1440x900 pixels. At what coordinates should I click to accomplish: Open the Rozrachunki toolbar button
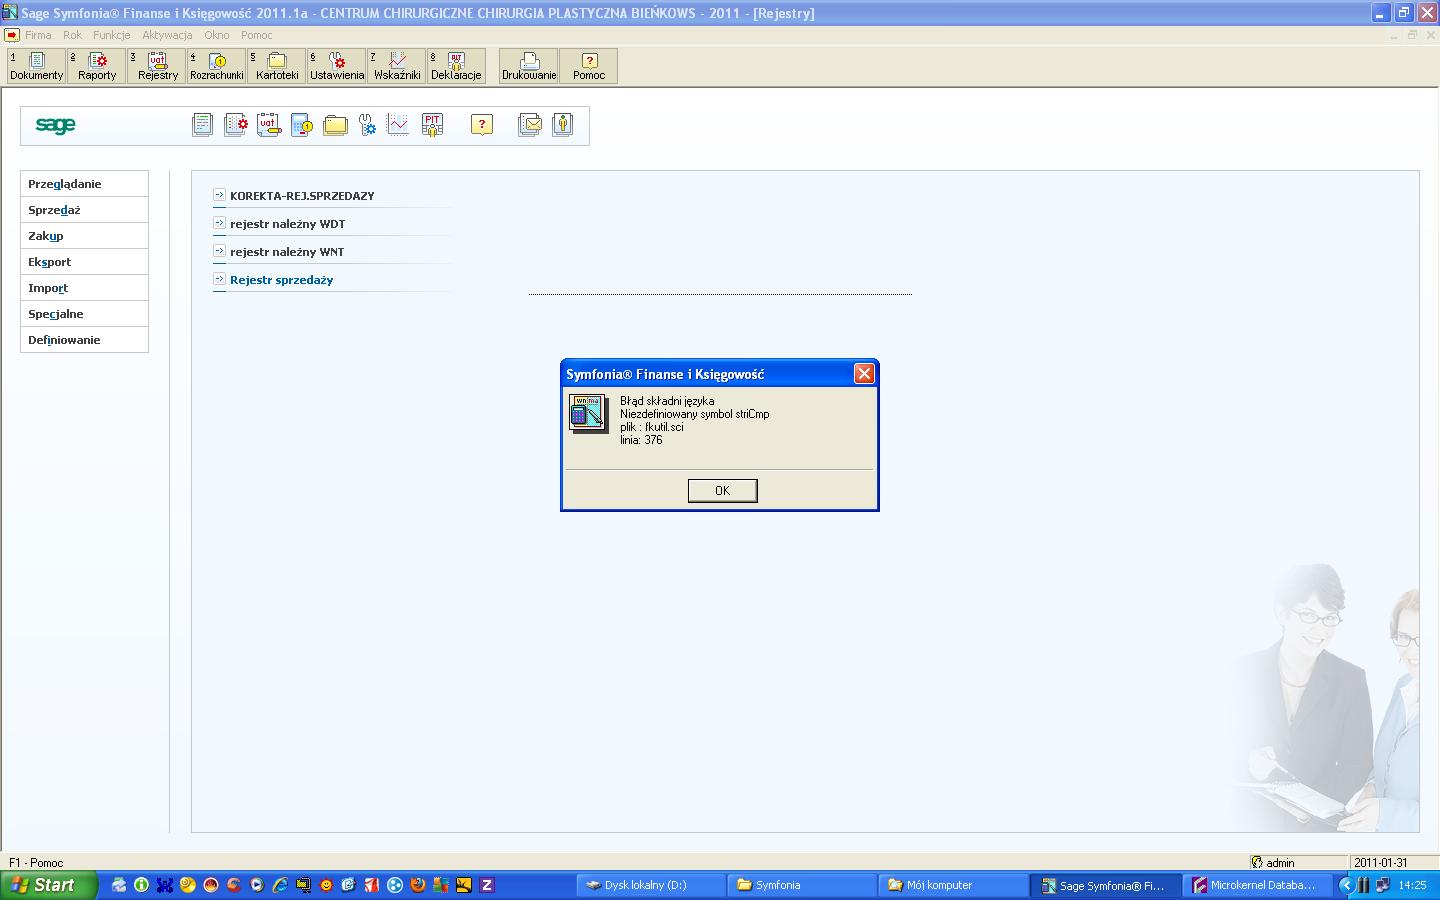coord(217,66)
